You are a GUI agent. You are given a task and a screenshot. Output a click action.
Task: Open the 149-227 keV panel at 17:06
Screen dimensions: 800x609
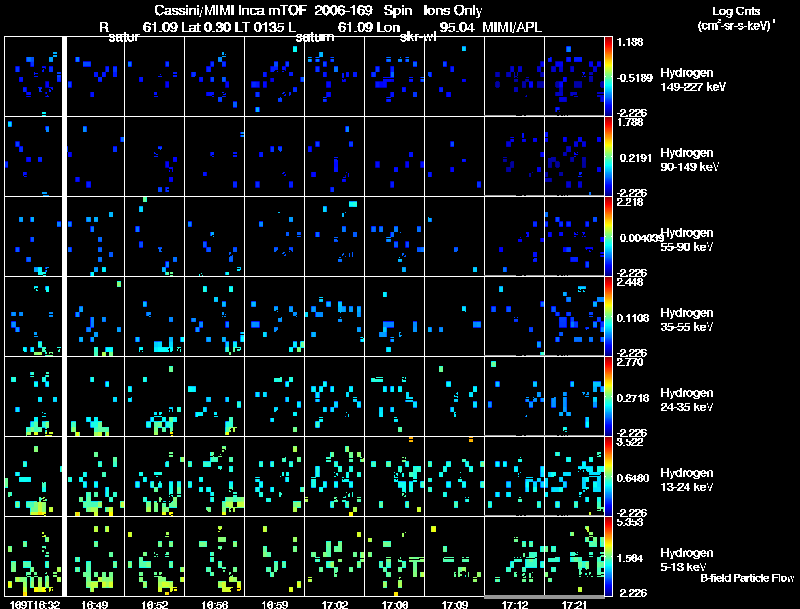[x=394, y=76]
